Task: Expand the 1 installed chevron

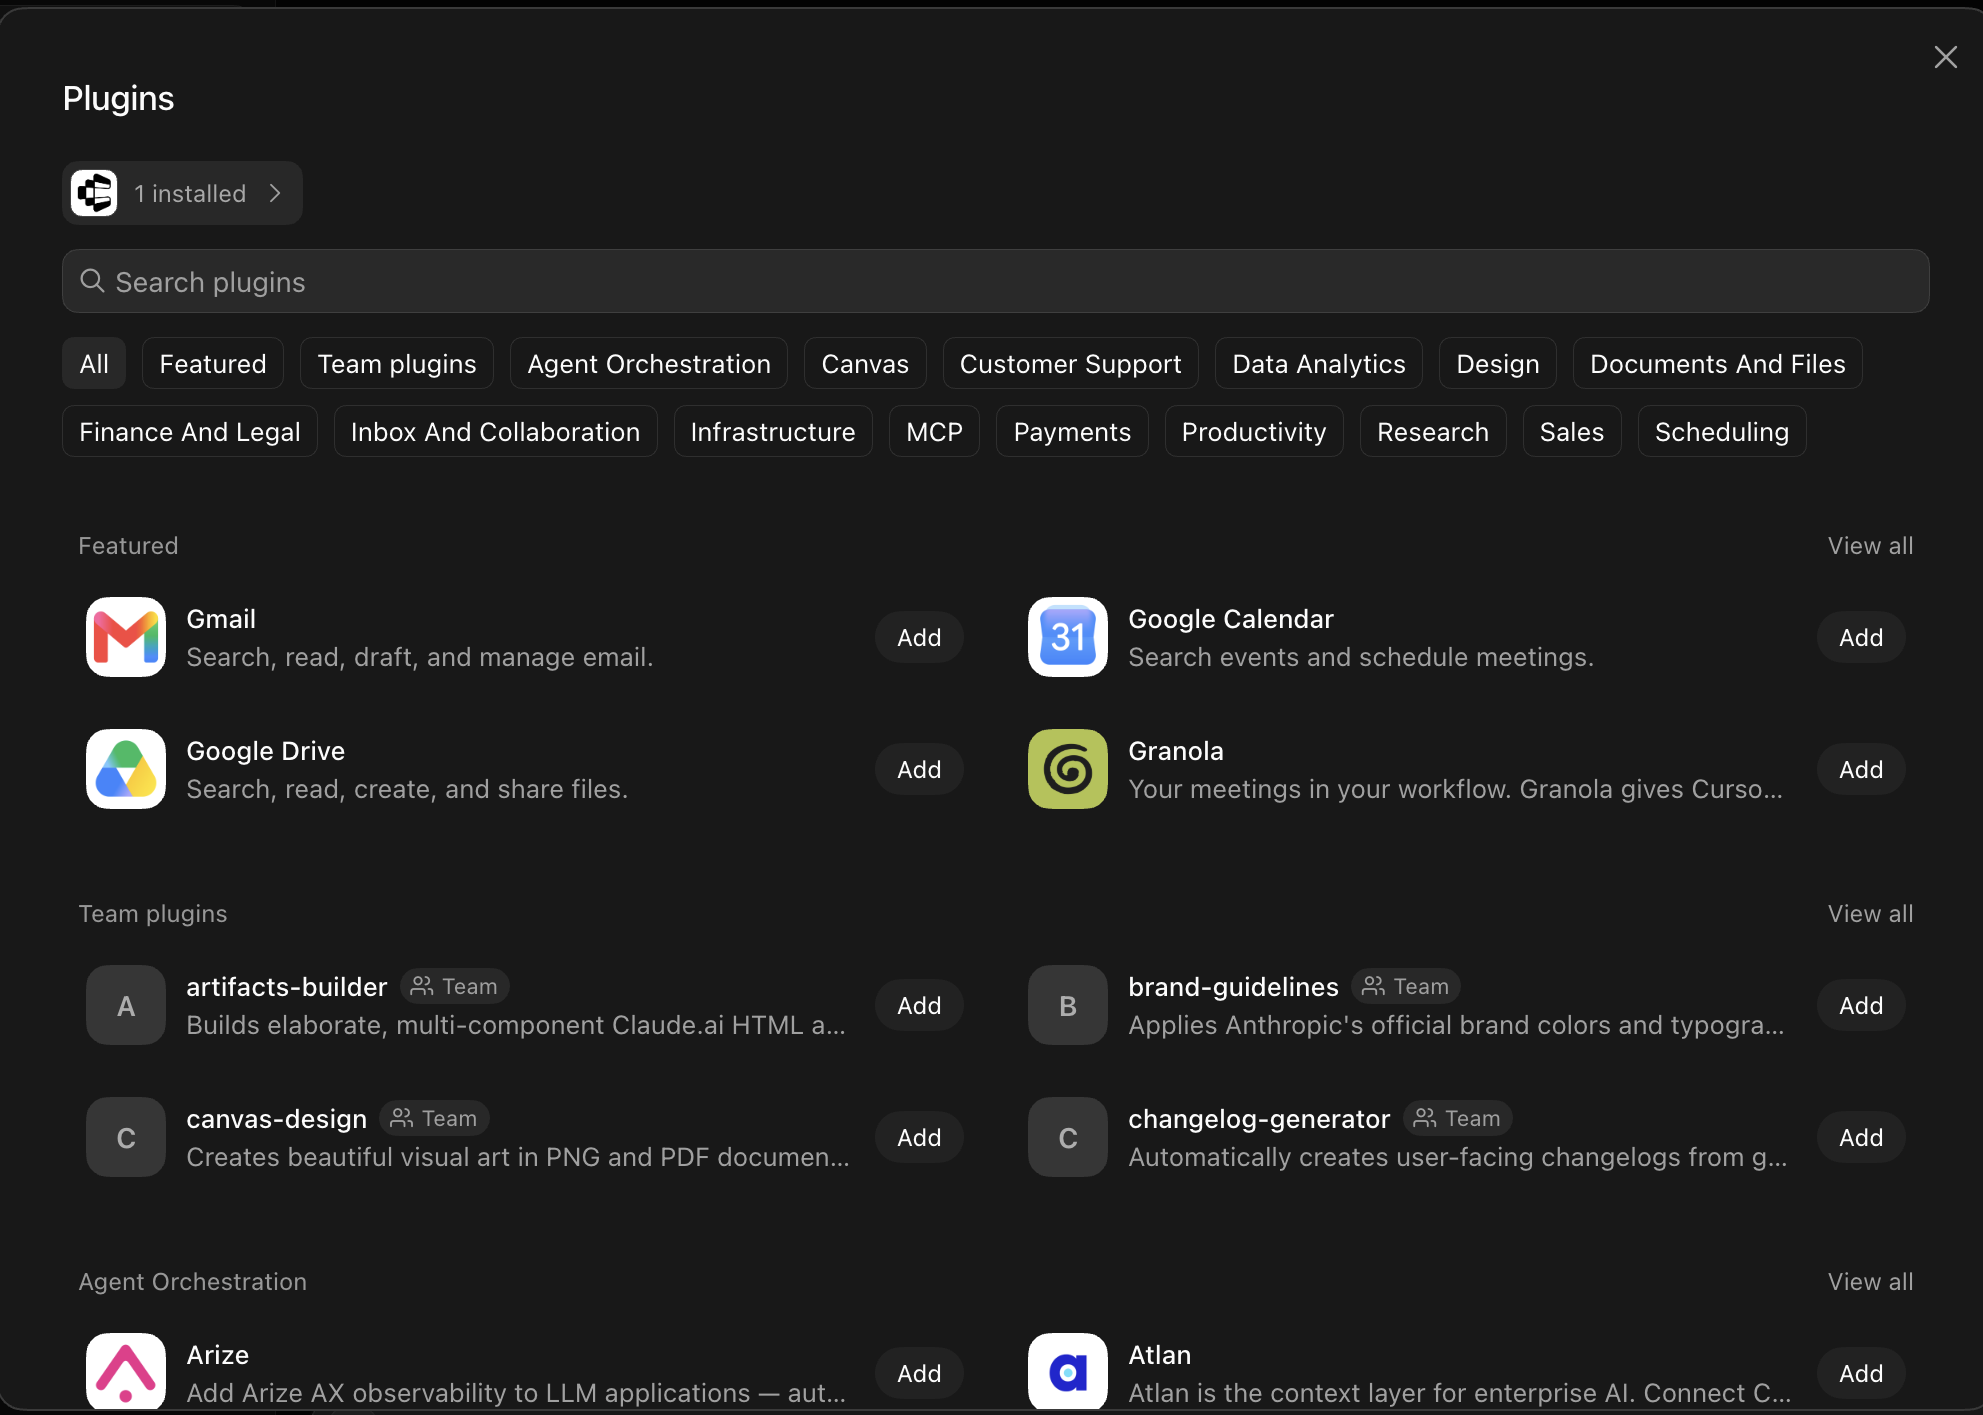Action: 275,193
